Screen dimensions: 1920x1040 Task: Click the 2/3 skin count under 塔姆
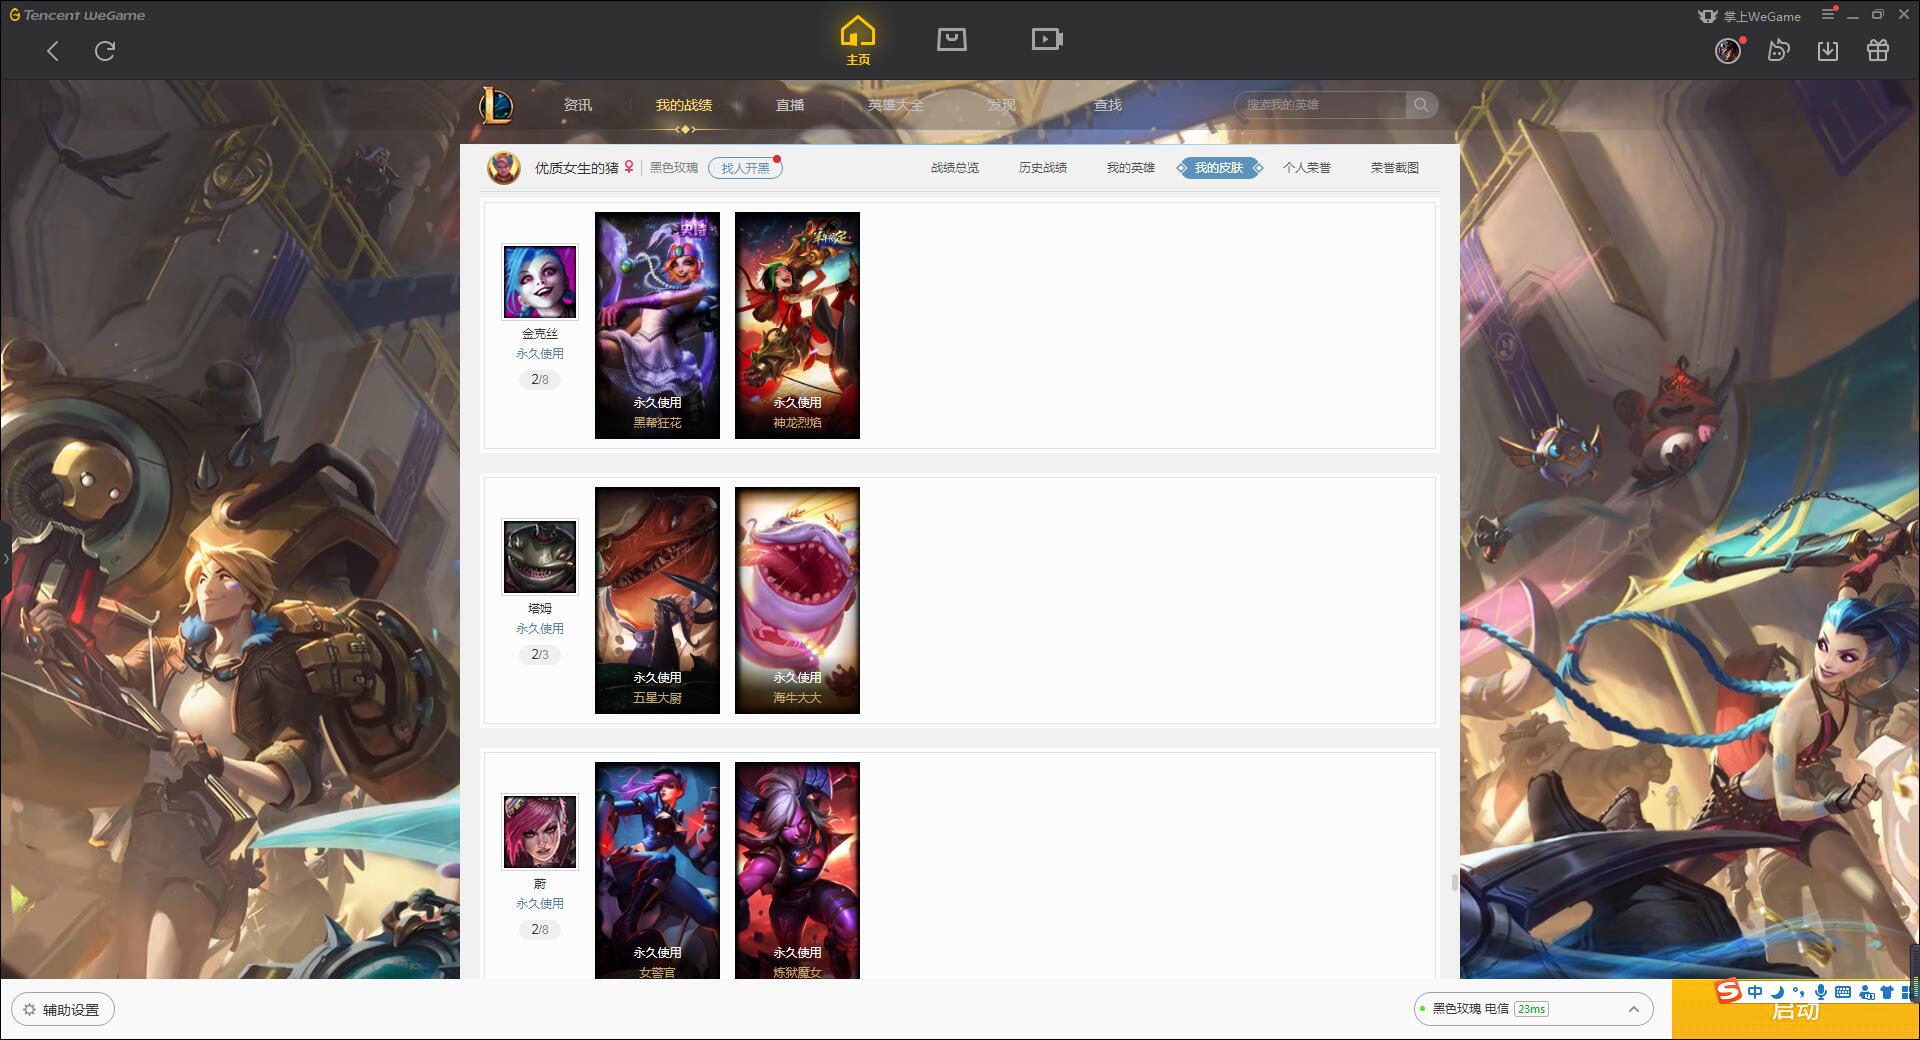[x=540, y=655]
